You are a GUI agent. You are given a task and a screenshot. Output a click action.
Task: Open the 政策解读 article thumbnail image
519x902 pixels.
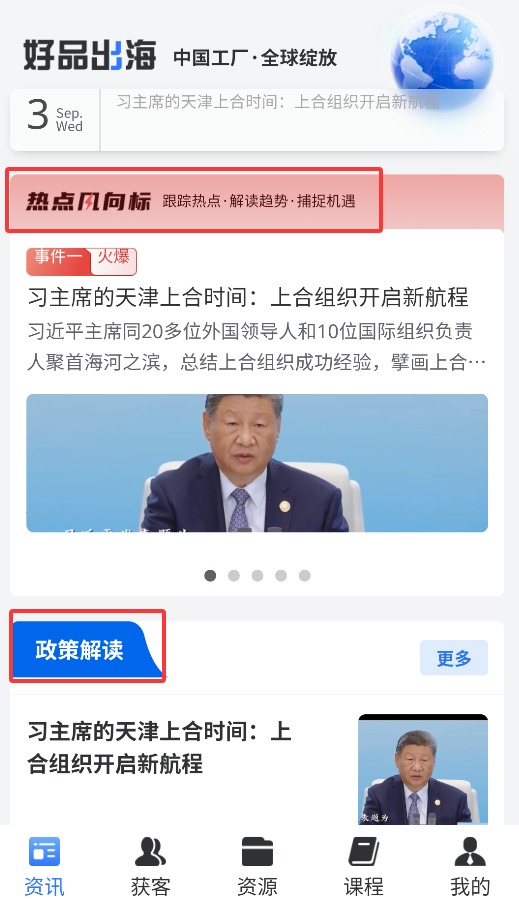(423, 769)
